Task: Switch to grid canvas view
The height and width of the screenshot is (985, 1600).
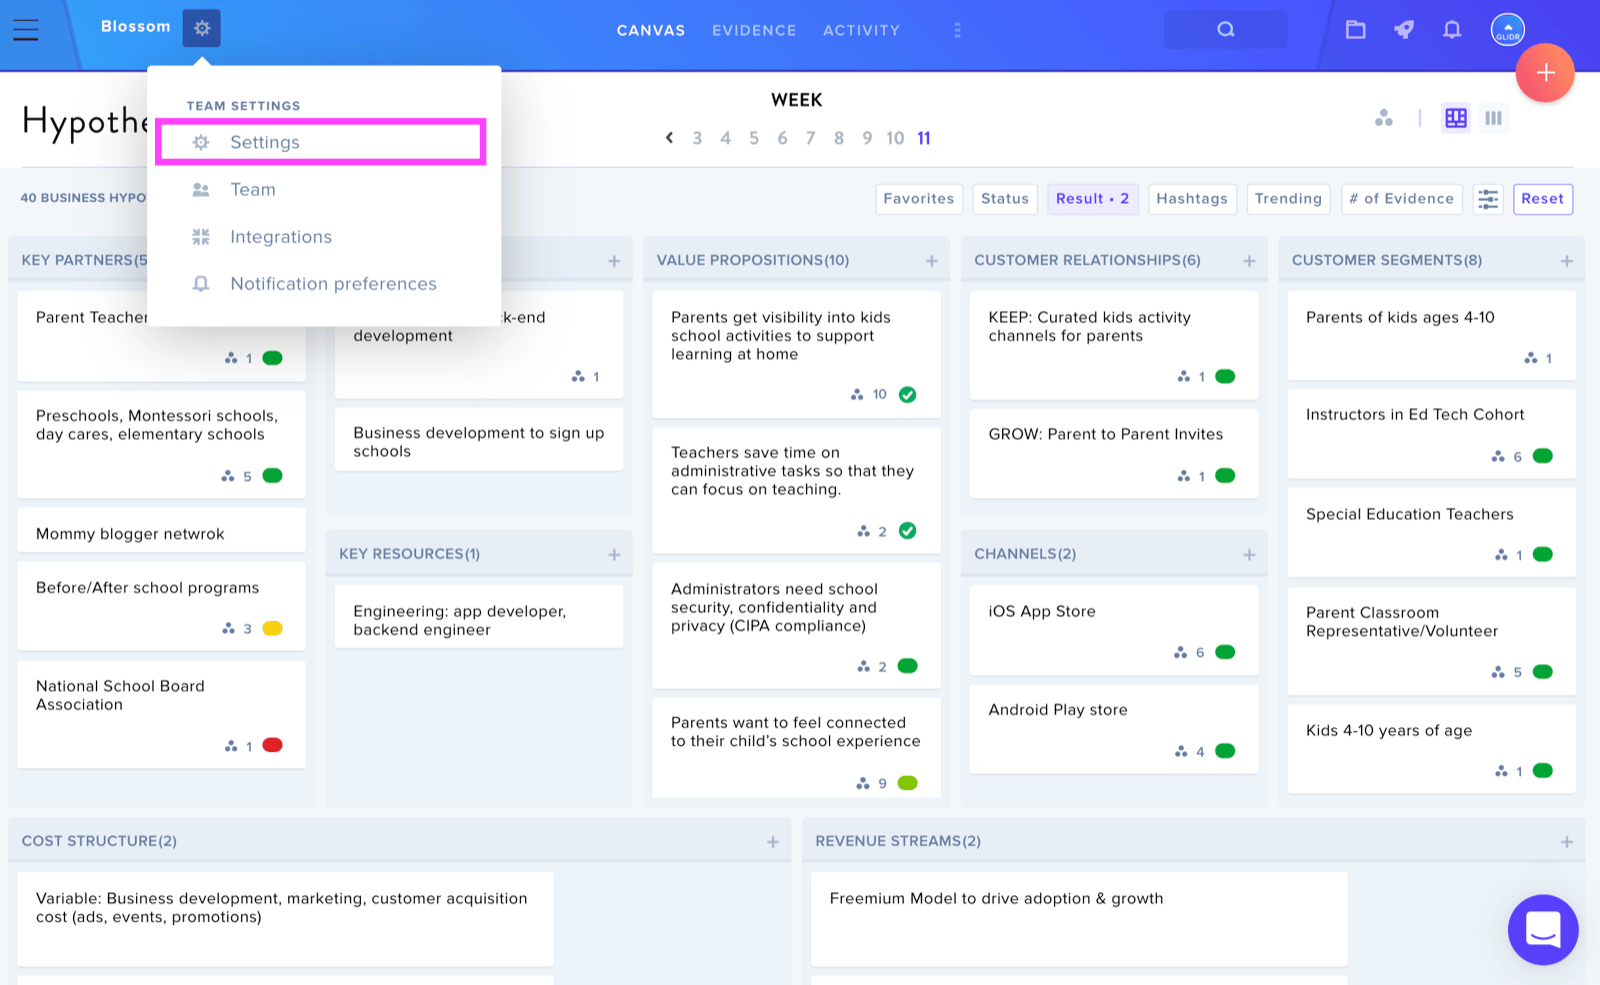Action: coord(1456,118)
